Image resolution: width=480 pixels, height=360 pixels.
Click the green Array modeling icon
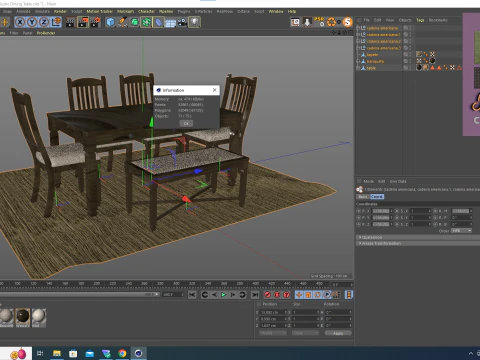point(146,22)
